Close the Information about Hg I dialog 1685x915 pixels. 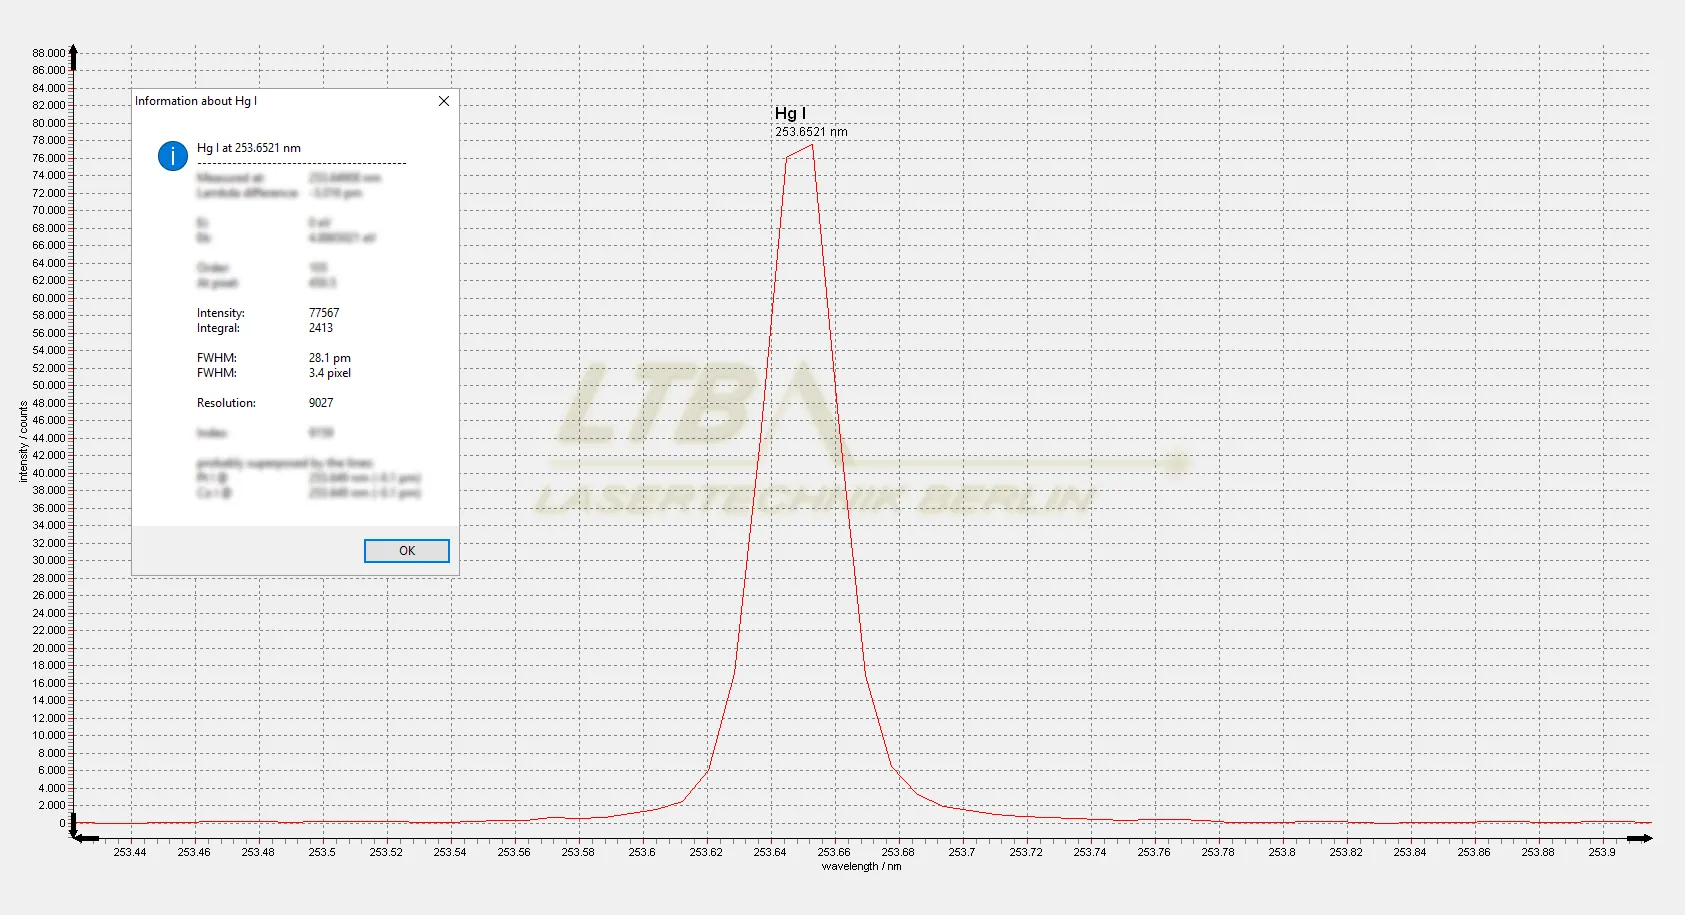[444, 101]
